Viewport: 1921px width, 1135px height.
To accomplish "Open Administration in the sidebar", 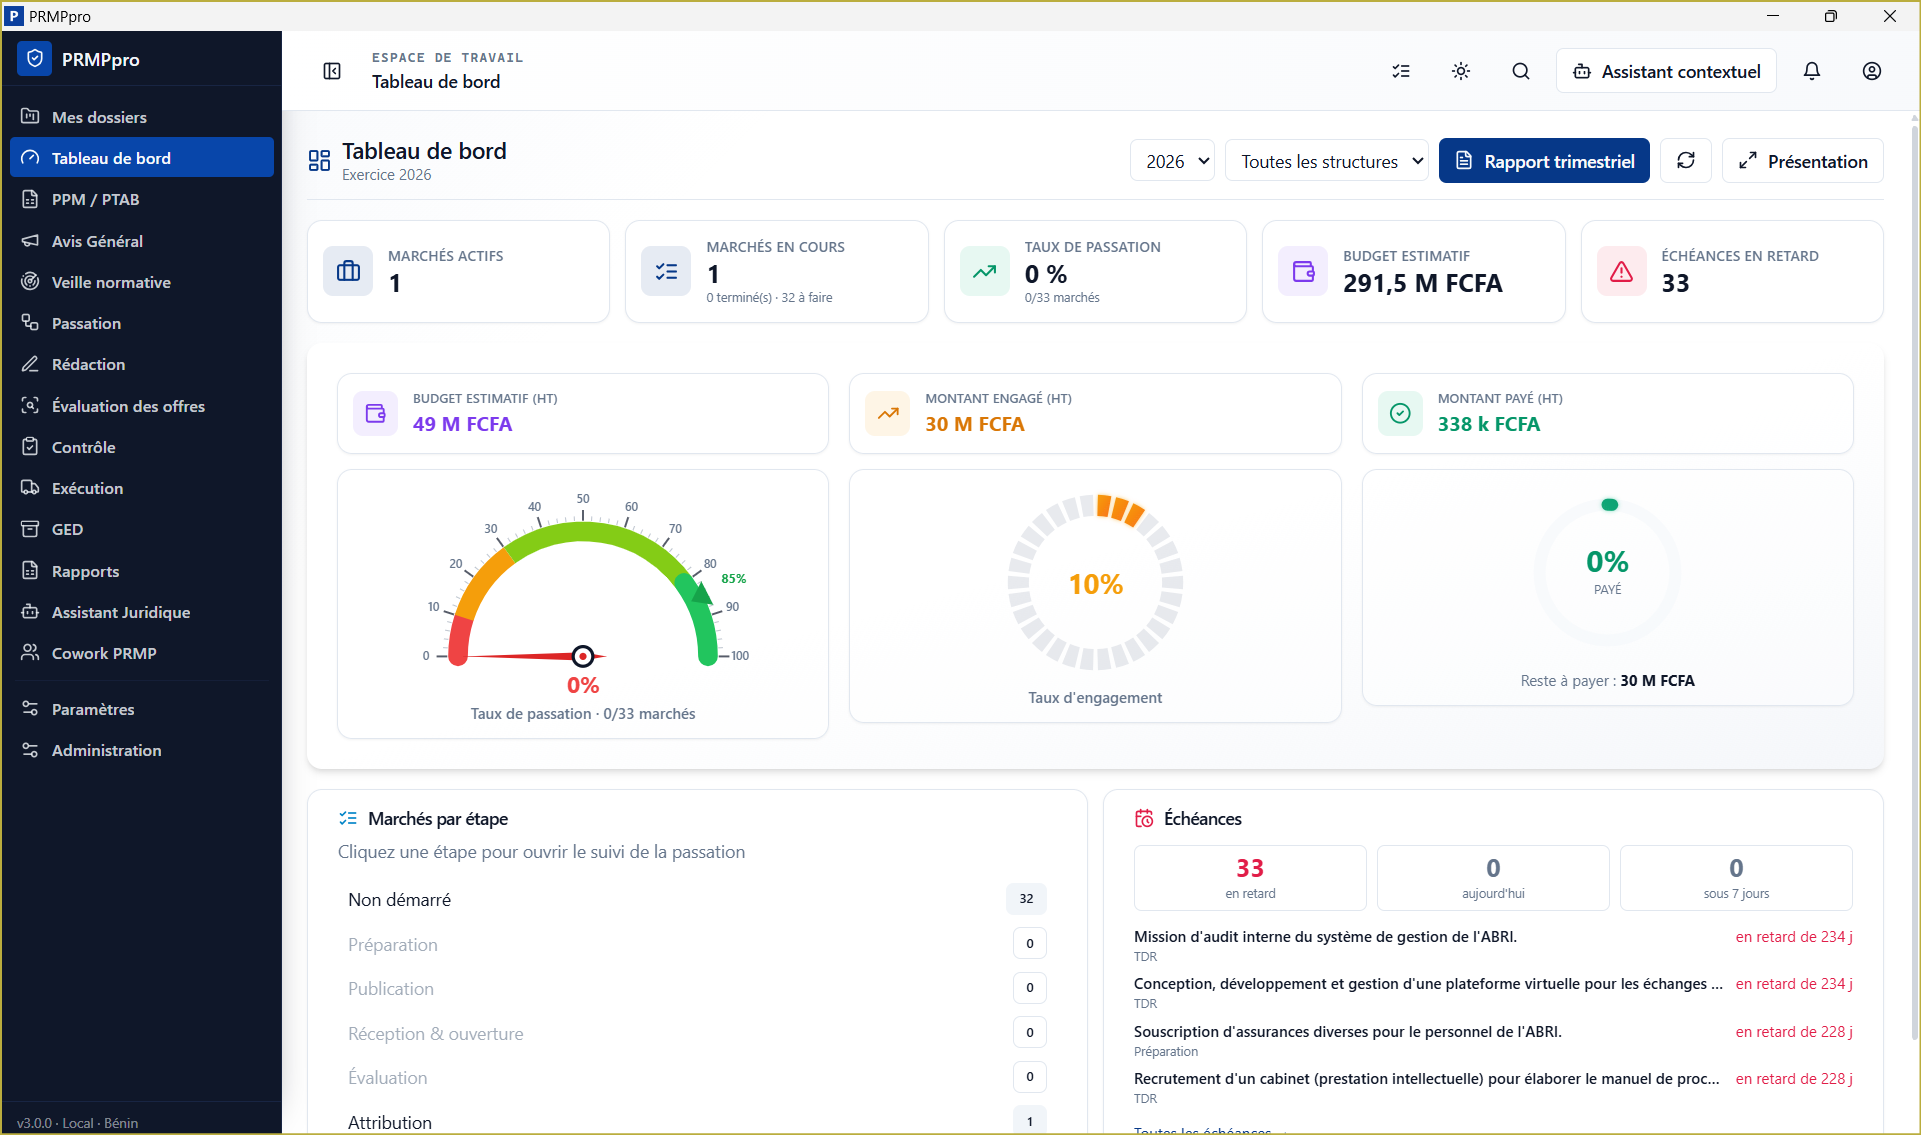I will pyautogui.click(x=142, y=750).
